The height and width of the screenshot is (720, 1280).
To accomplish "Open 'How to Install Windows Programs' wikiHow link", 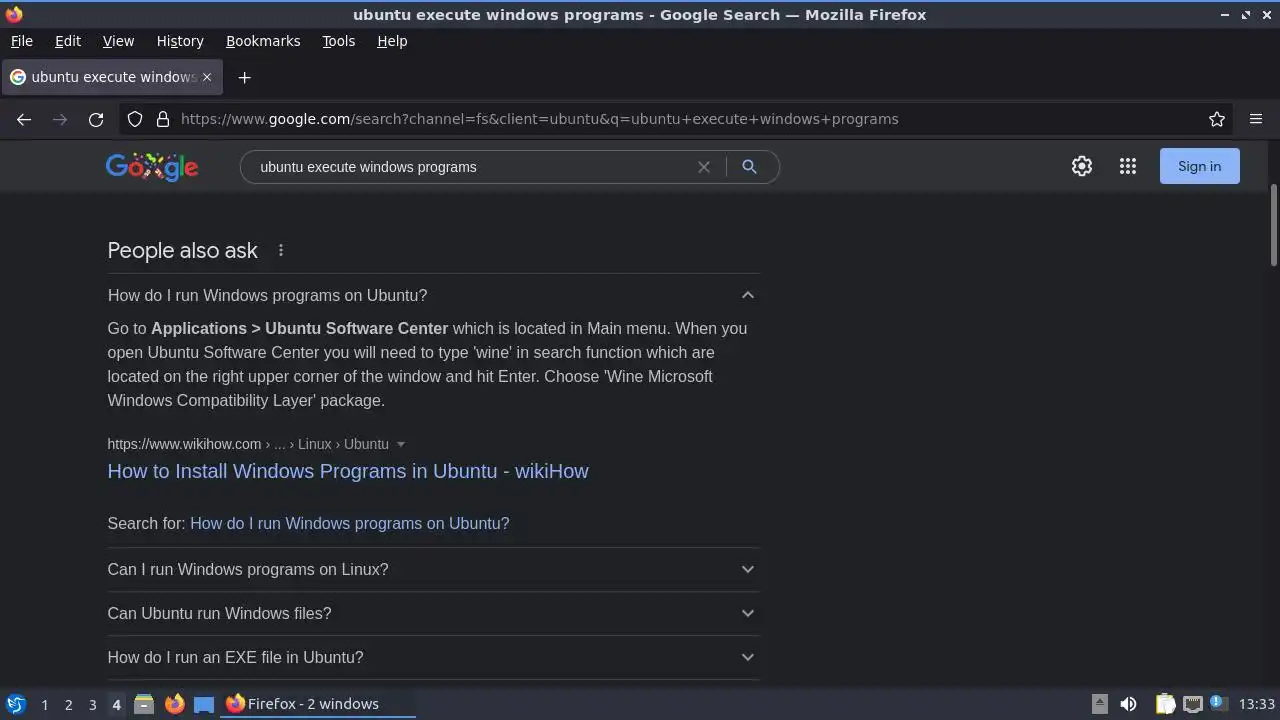I will coord(348,471).
